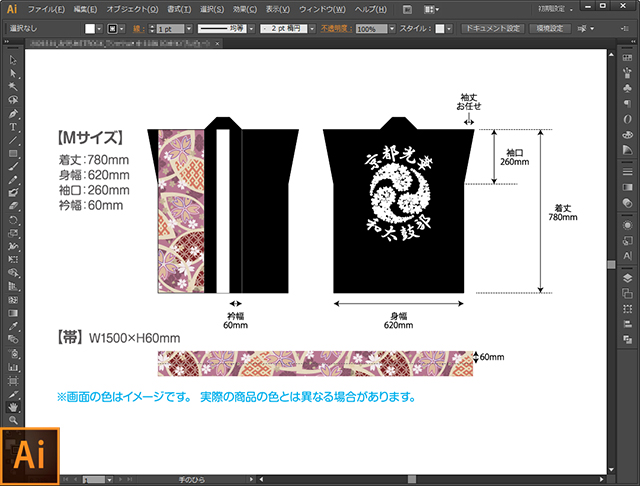Open the 初期設定 workspace switcher
The image size is (640, 486).
pyautogui.click(x=556, y=9)
